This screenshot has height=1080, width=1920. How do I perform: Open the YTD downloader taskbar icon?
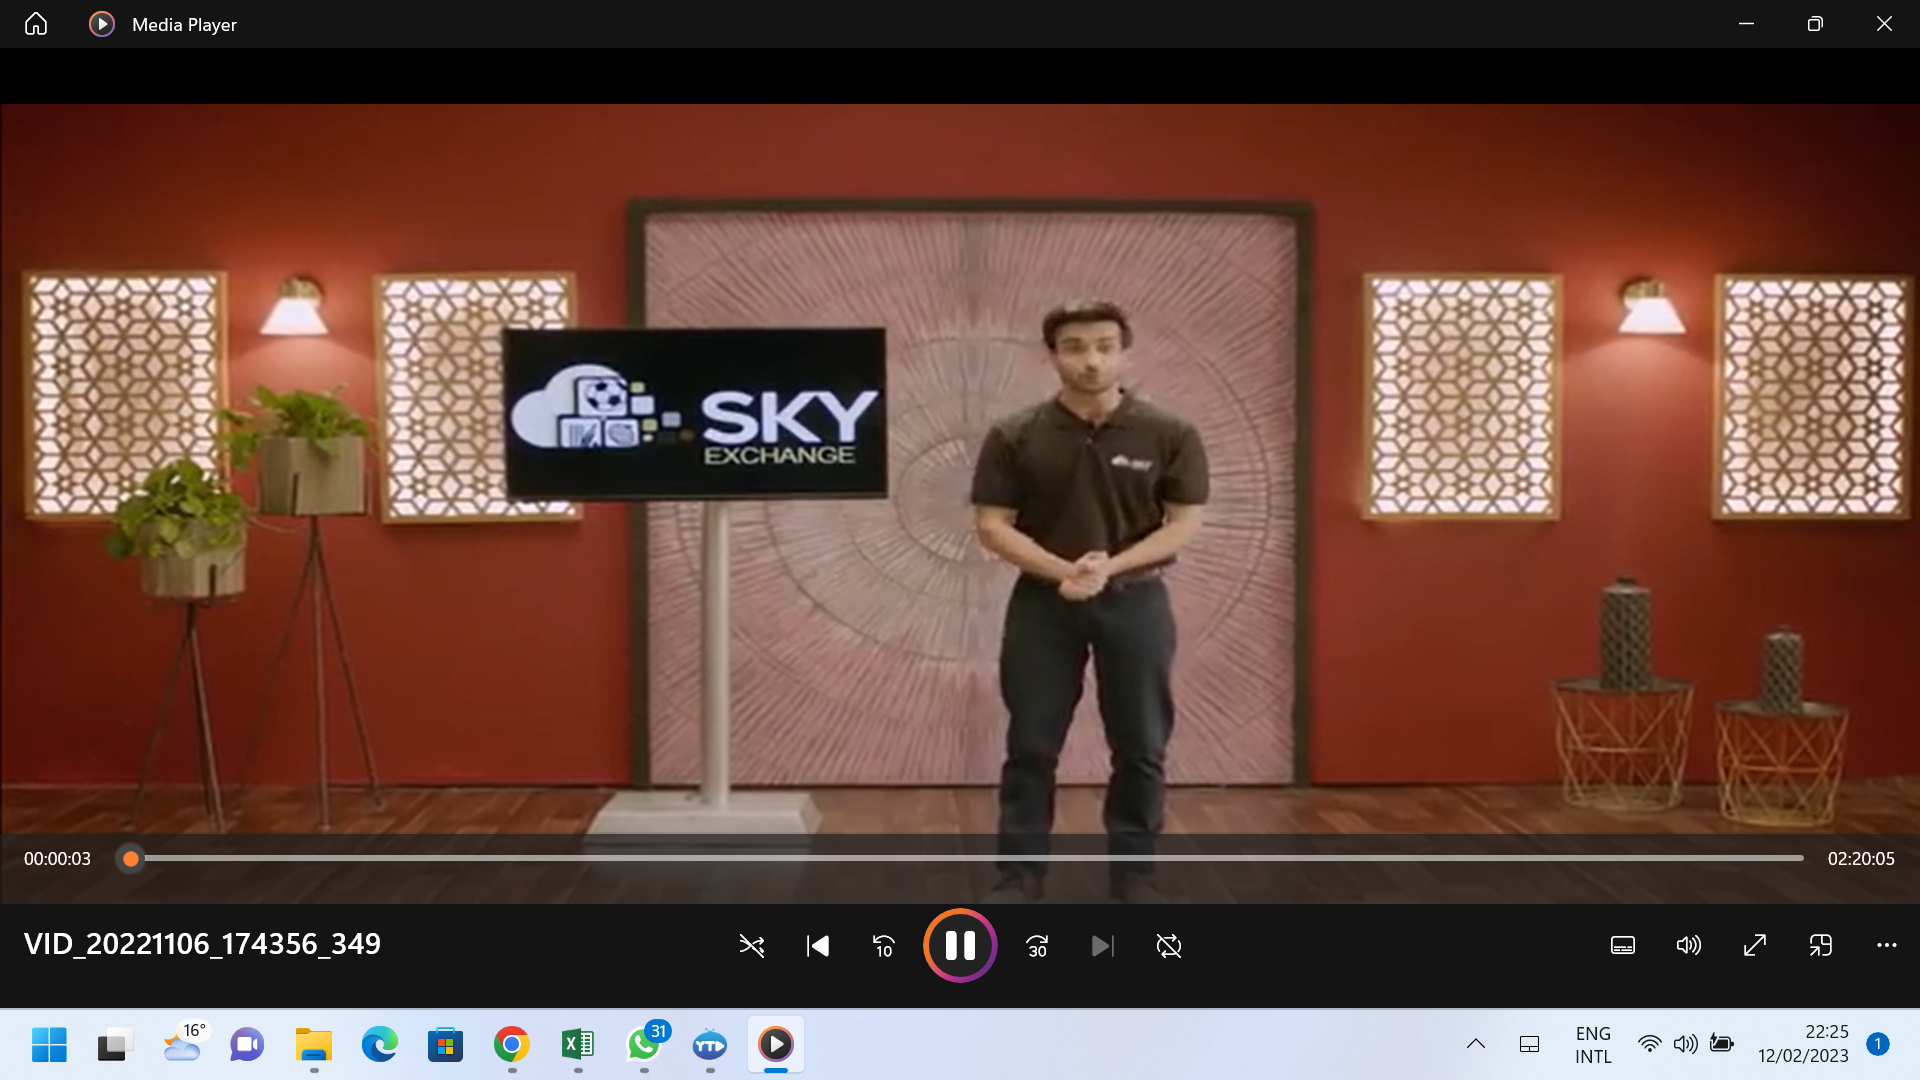tap(709, 1045)
